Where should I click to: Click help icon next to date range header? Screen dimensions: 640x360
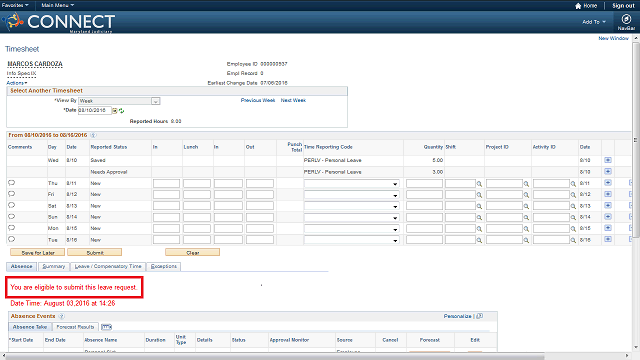pyautogui.click(x=93, y=135)
